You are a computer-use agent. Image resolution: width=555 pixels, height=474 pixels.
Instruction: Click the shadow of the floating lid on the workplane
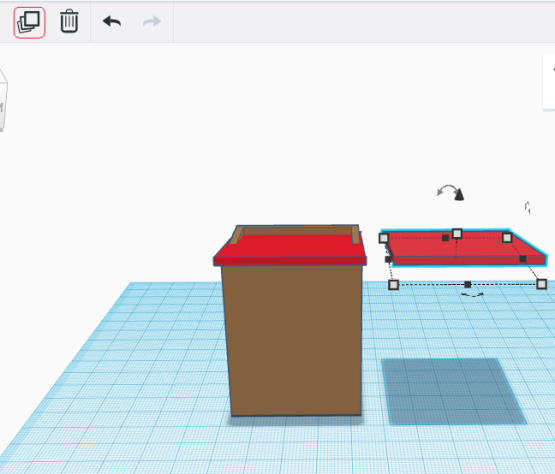(454, 391)
